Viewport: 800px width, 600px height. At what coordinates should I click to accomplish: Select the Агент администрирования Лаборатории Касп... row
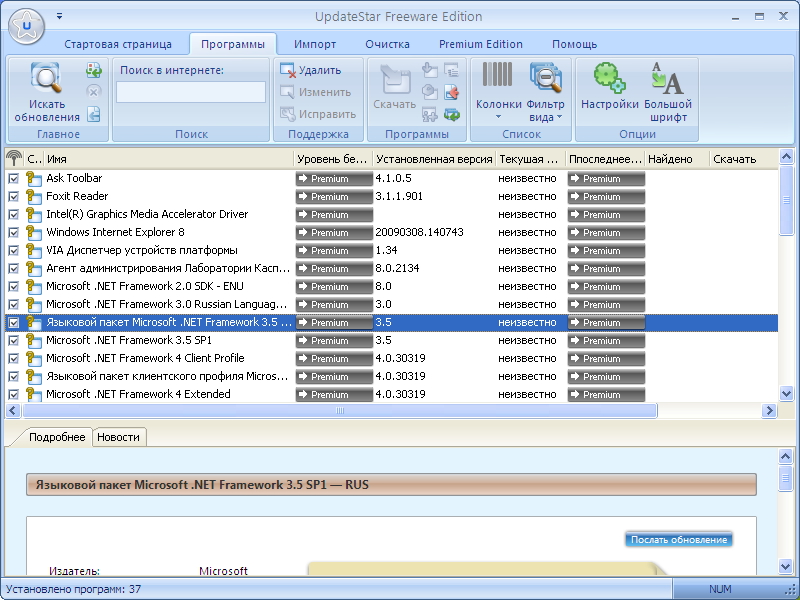click(391, 268)
